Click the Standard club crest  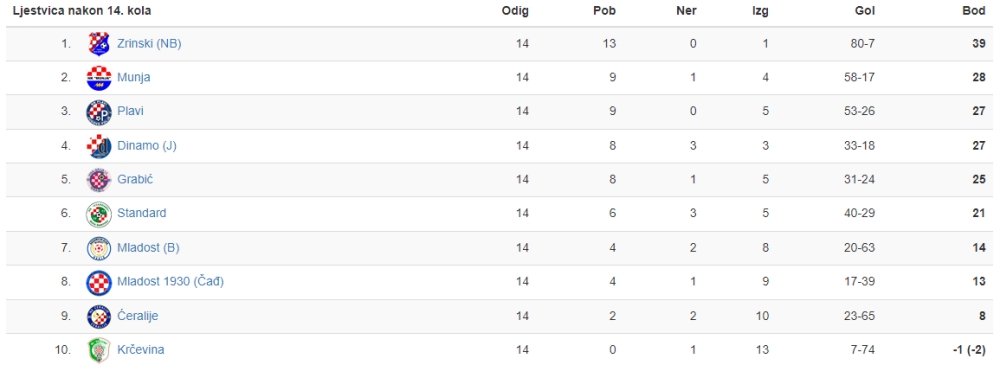coord(99,214)
